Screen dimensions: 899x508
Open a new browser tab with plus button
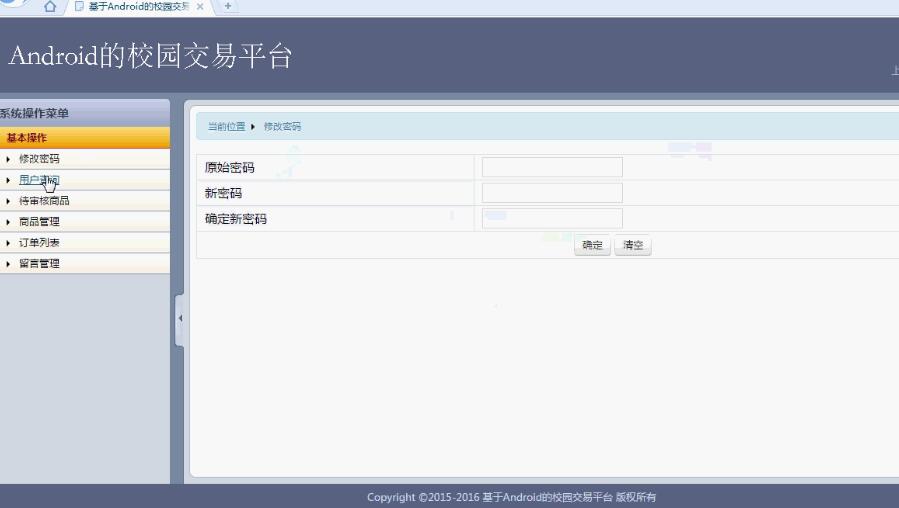coord(228,6)
